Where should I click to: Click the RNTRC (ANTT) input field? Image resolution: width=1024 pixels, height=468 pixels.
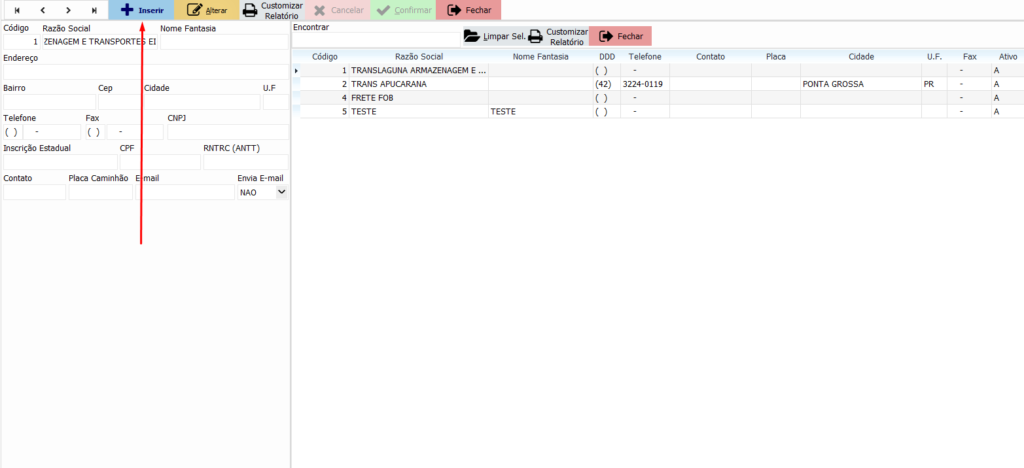[x=245, y=162]
